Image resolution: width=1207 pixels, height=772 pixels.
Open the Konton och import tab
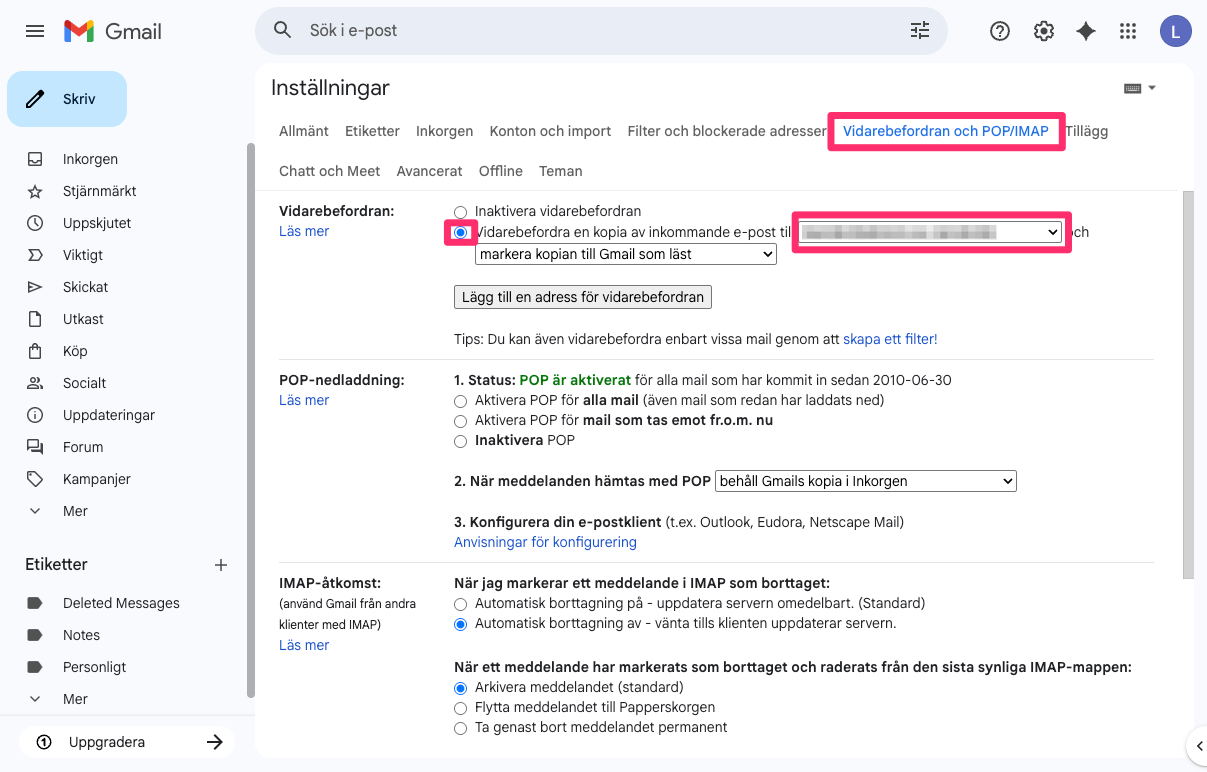click(550, 131)
